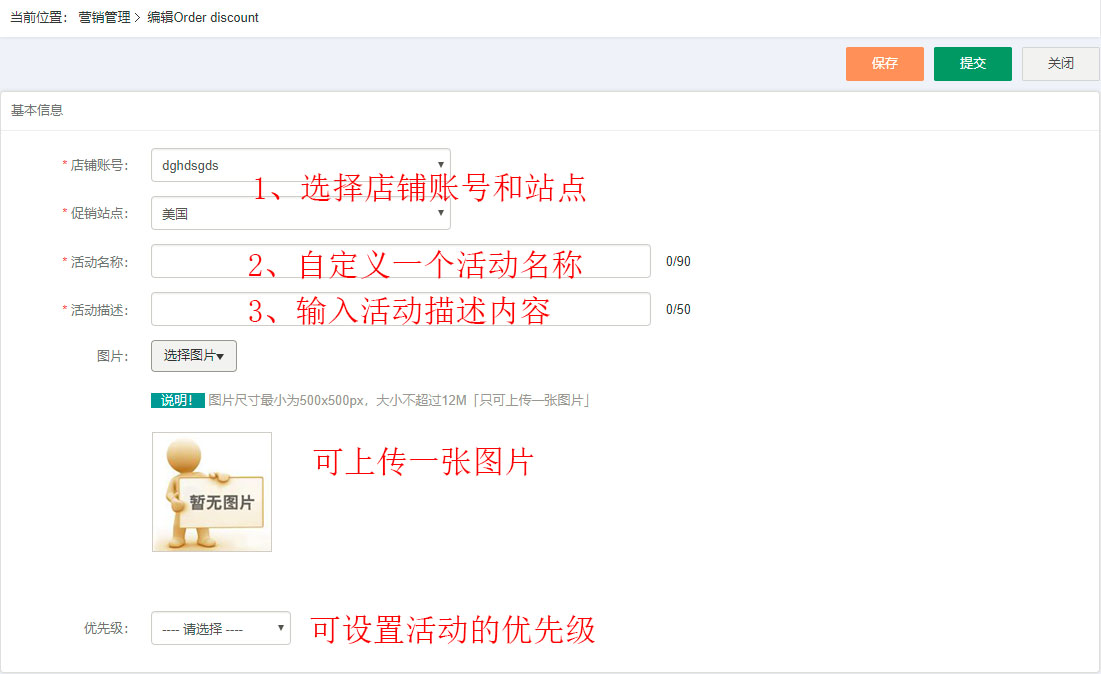Screen dimensions: 1101x674
Task: Click the 说明! label badge
Action: [x=178, y=400]
